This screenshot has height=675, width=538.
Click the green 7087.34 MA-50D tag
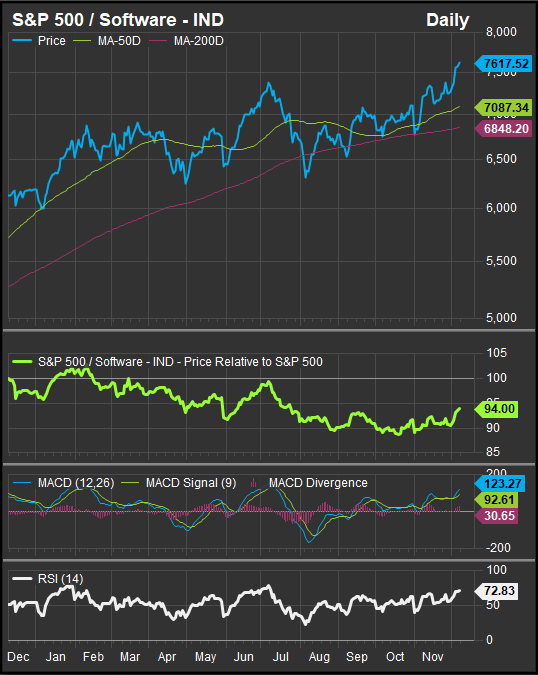click(x=503, y=107)
